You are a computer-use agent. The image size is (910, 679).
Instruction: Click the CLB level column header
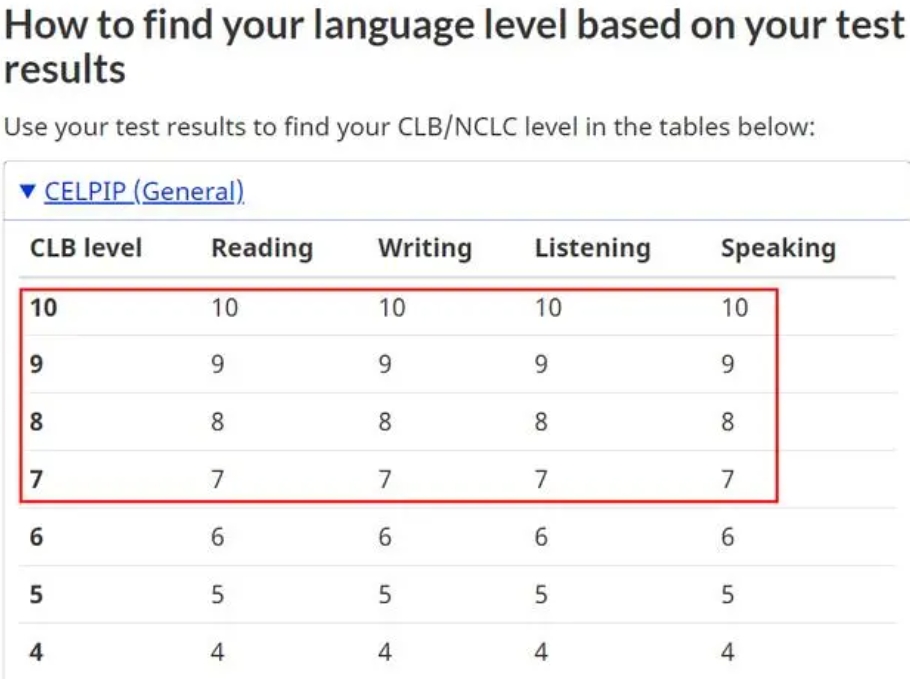pos(86,248)
